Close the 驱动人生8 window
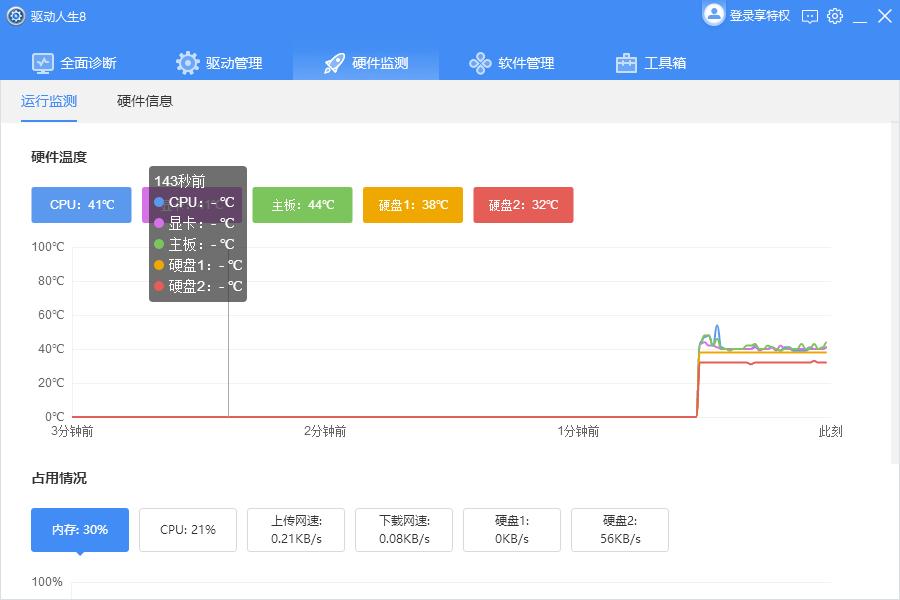900x600 pixels. pos(885,16)
